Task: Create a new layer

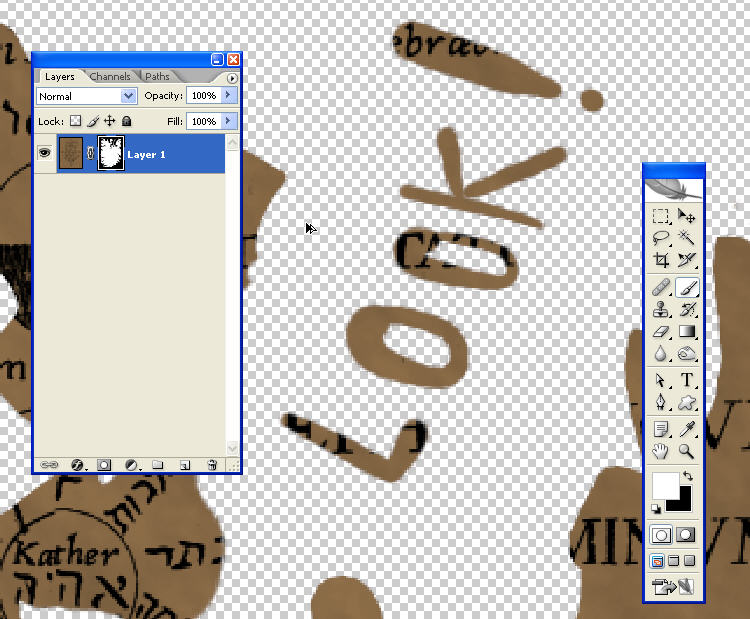Action: (x=185, y=464)
